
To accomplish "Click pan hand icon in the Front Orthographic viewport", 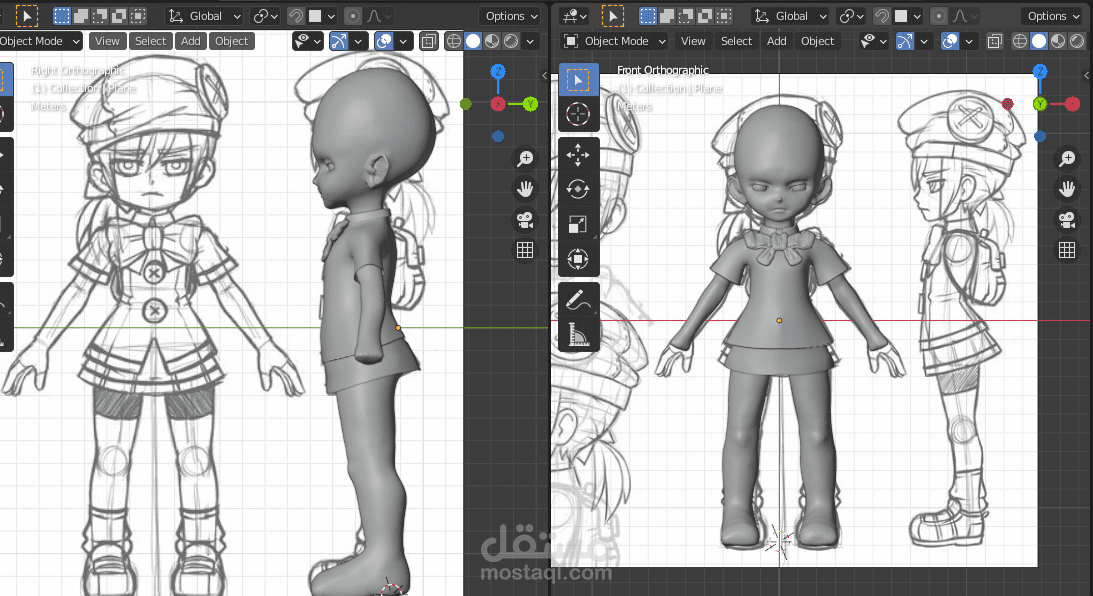I will (1067, 189).
